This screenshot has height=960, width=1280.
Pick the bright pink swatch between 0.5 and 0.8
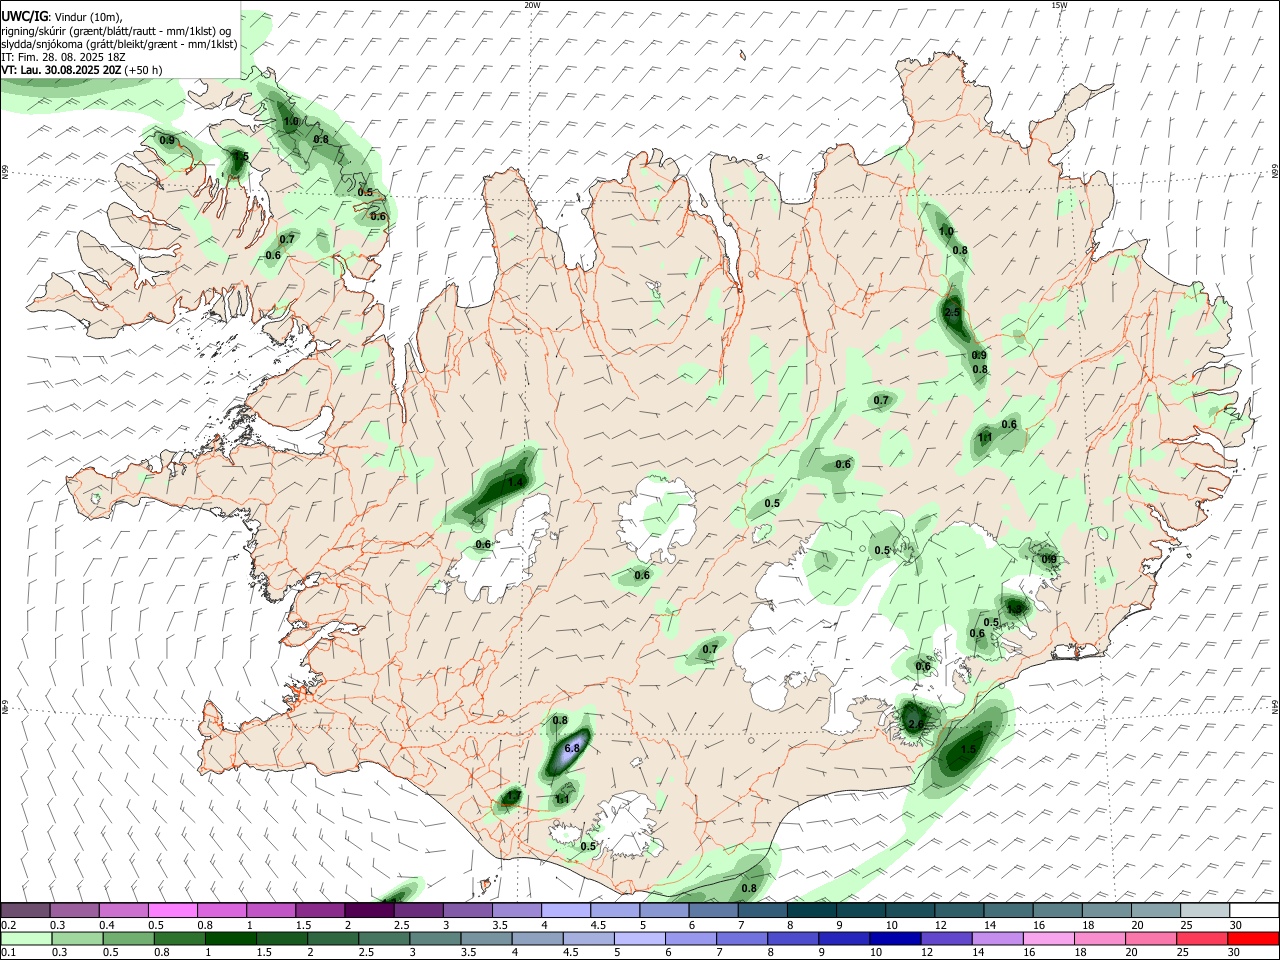pos(172,910)
